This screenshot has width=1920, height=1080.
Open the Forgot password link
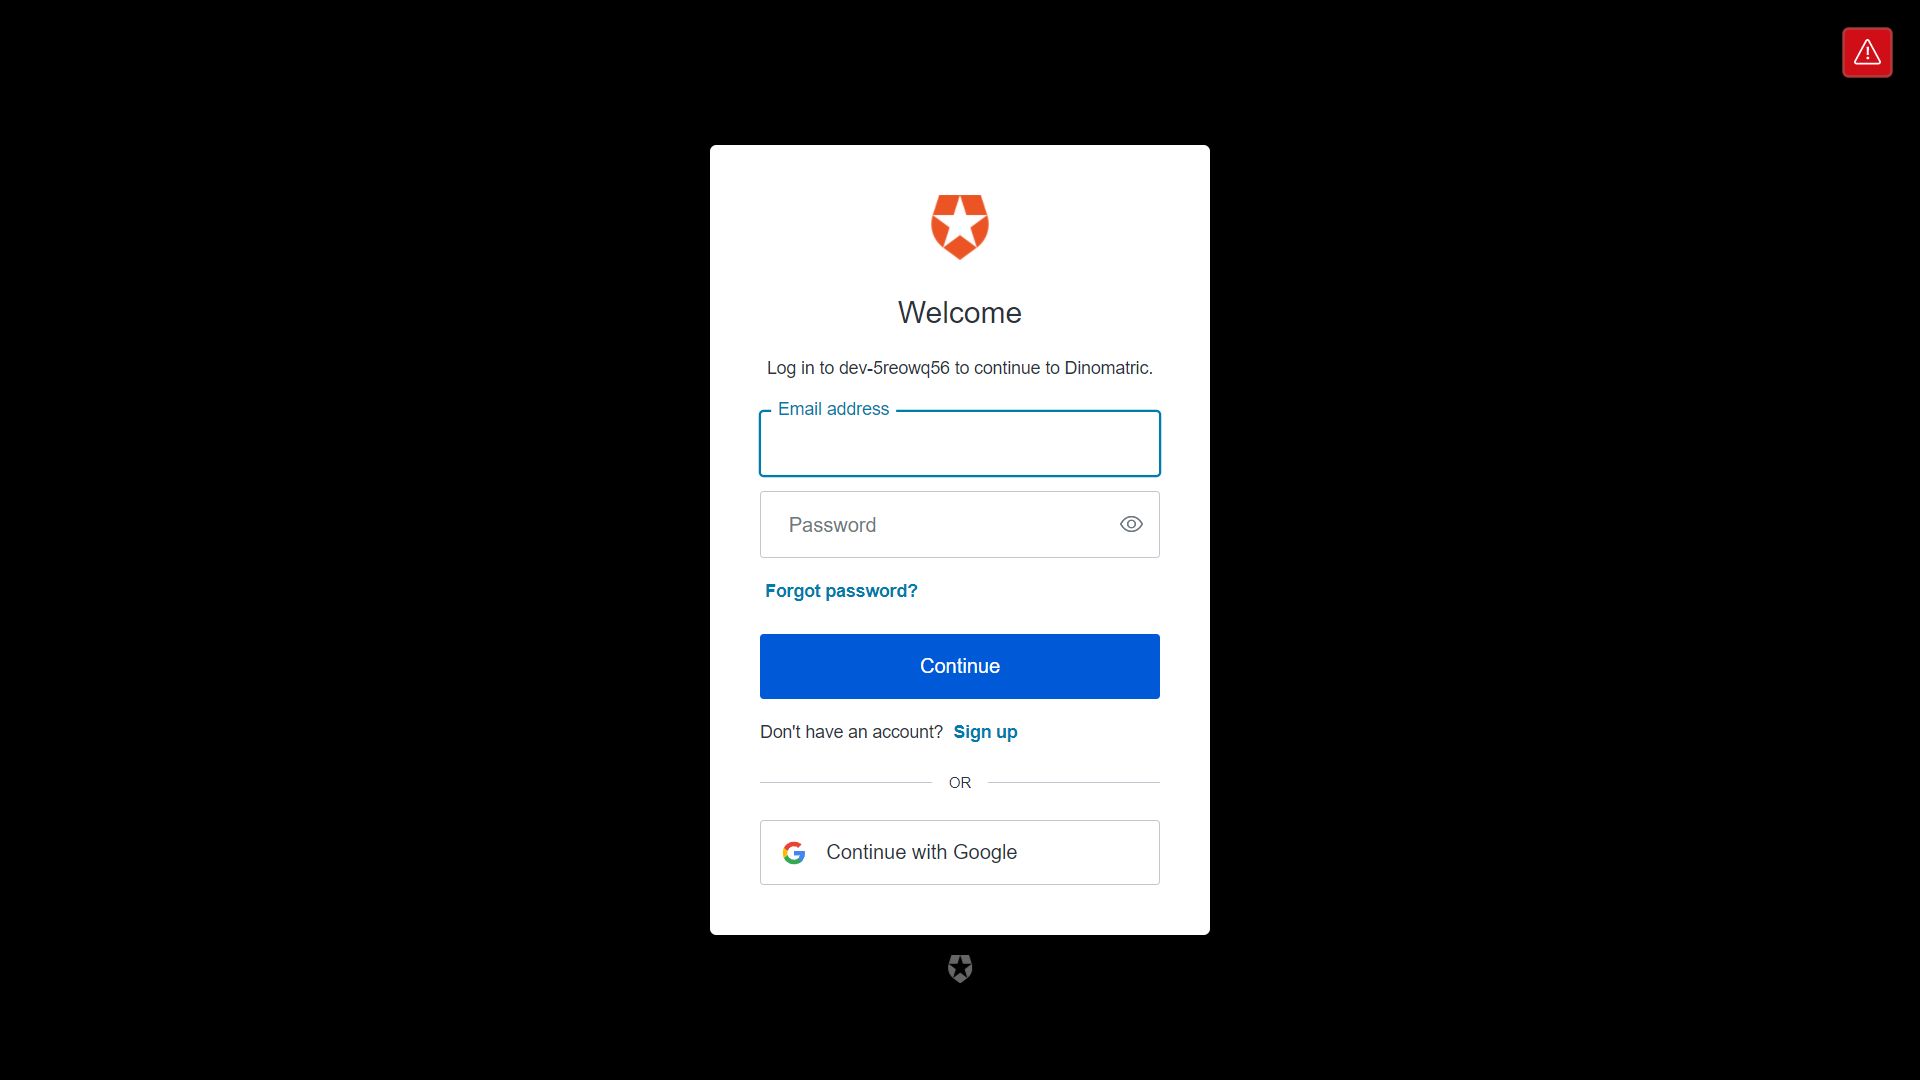841,591
